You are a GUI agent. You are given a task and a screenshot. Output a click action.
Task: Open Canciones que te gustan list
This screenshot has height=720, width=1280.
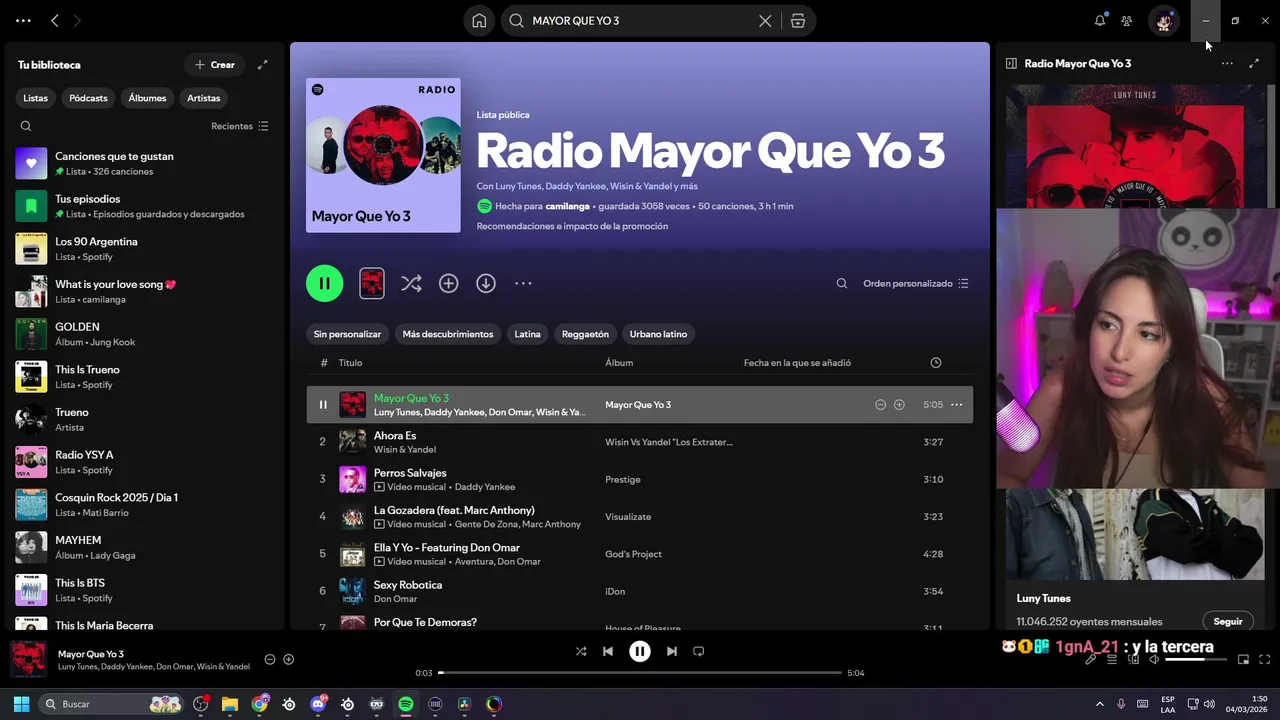pos(144,163)
